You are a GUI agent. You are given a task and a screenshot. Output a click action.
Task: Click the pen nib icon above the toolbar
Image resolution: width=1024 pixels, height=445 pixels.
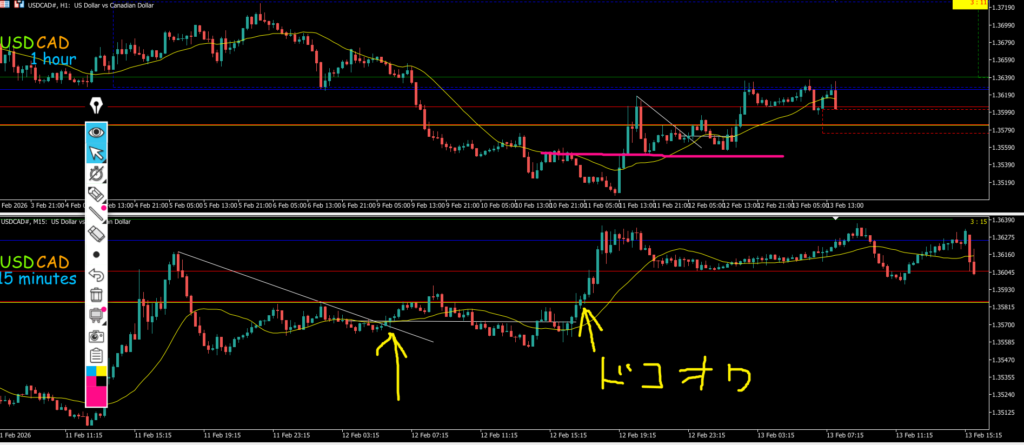(96, 106)
